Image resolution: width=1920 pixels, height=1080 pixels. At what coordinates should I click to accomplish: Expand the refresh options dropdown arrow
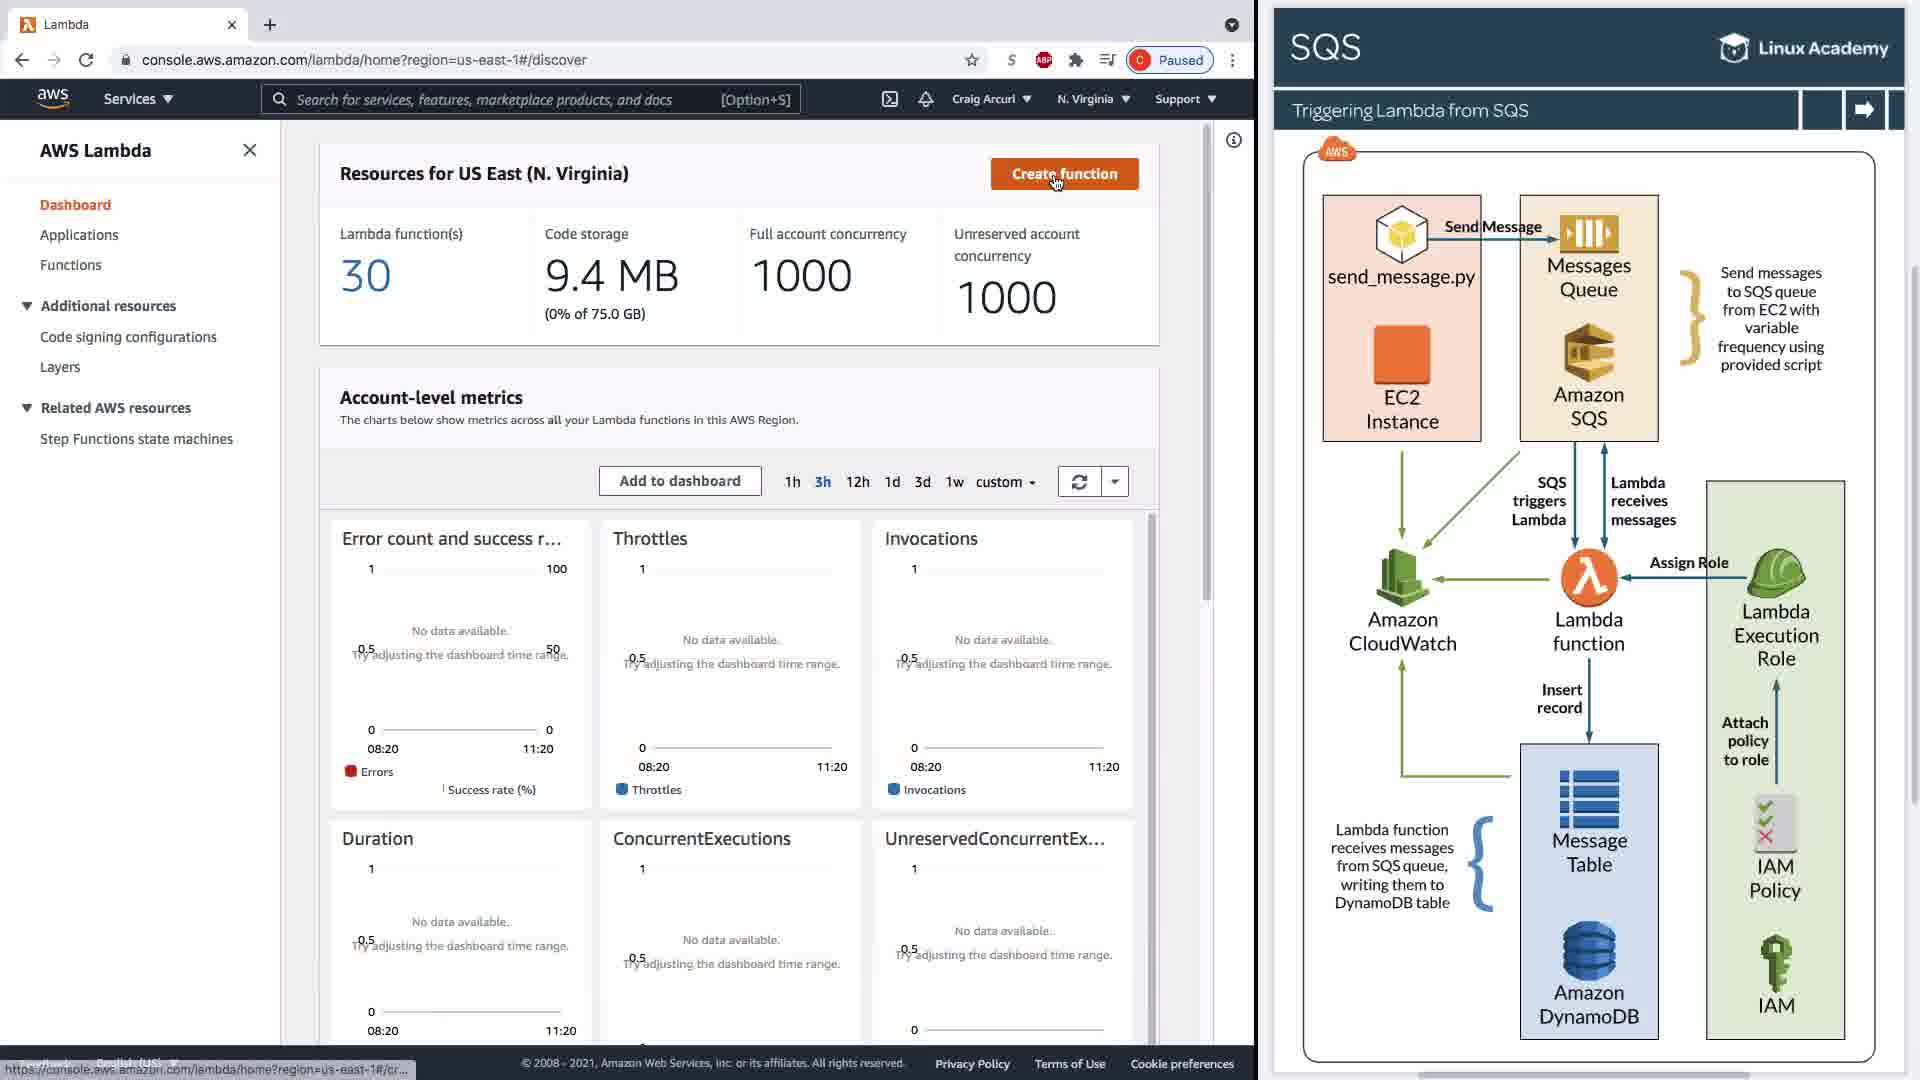click(x=1115, y=482)
